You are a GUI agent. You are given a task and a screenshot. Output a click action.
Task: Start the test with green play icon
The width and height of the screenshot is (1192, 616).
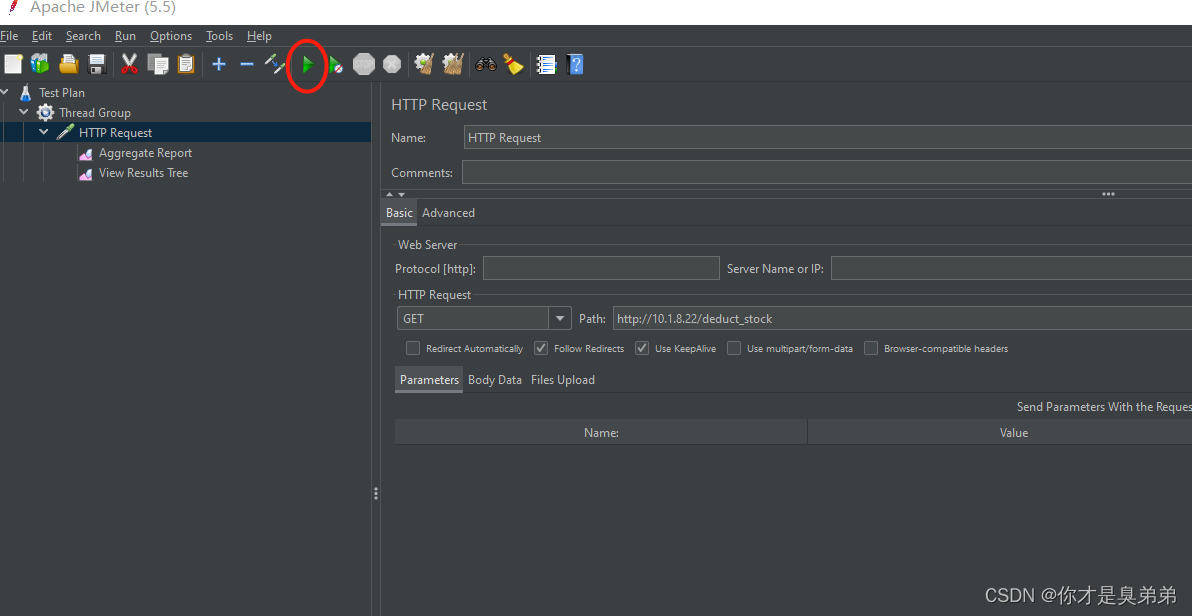(x=308, y=65)
